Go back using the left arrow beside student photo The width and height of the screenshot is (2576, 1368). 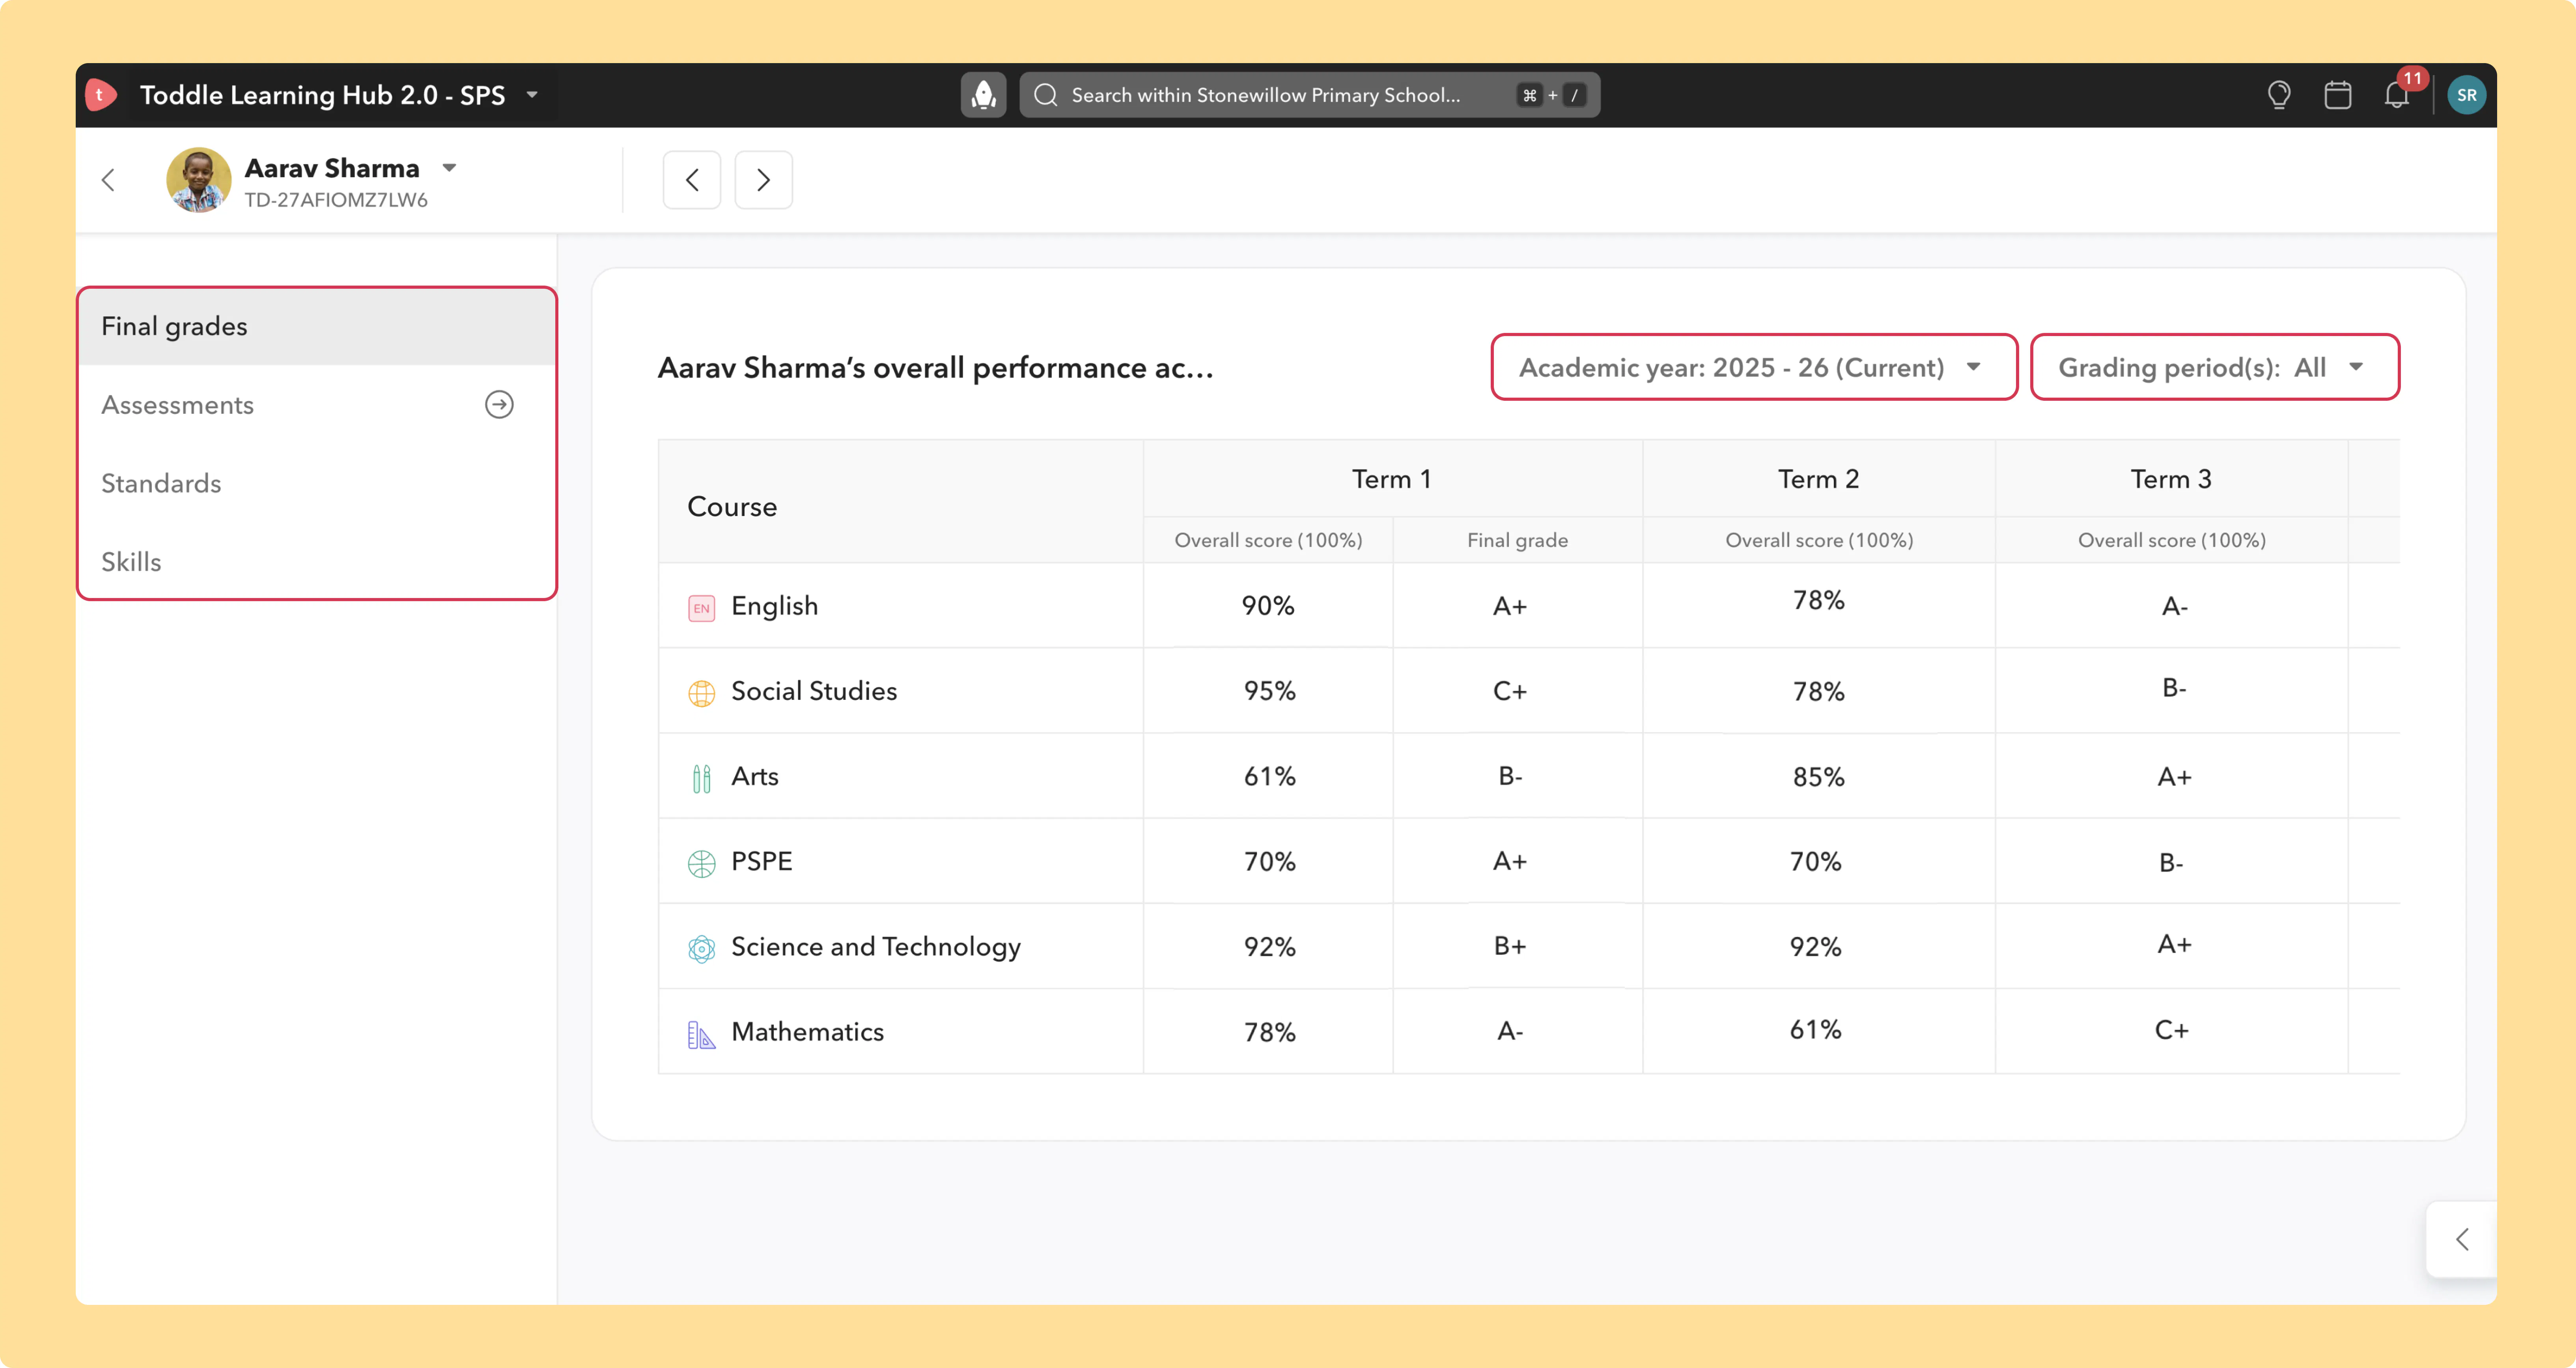109,180
